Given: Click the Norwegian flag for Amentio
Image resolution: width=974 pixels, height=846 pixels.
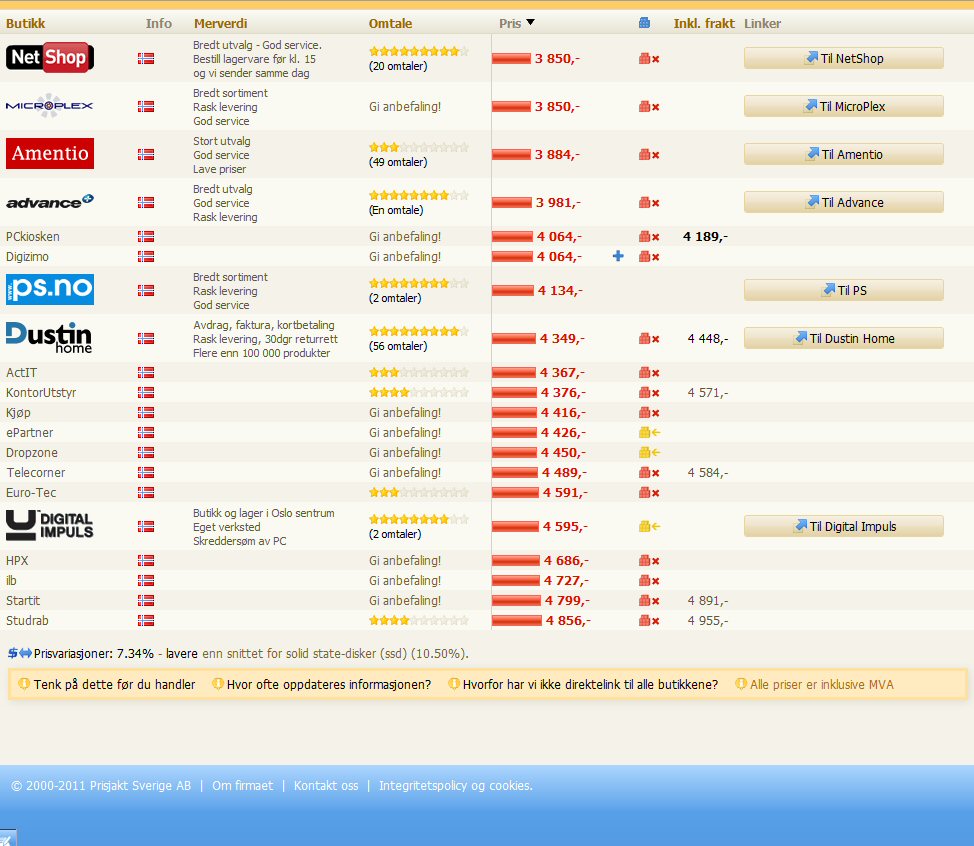Looking at the screenshot, I should click(x=146, y=154).
